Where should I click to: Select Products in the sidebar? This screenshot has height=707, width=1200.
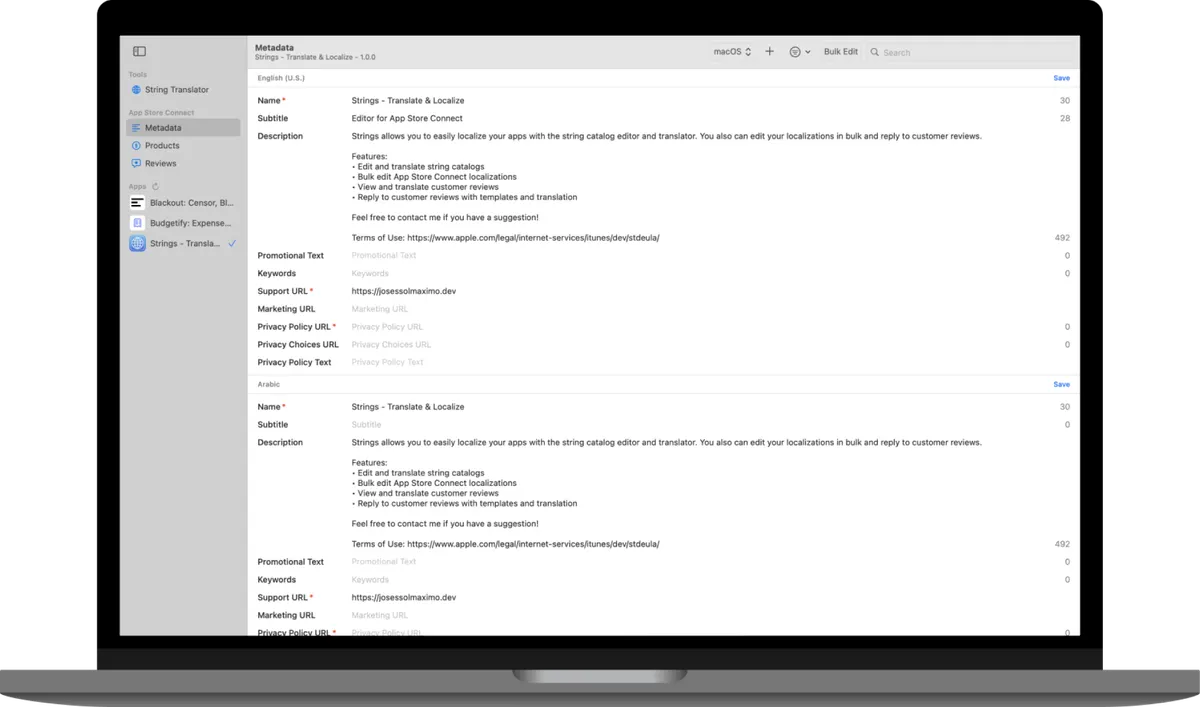click(183, 146)
